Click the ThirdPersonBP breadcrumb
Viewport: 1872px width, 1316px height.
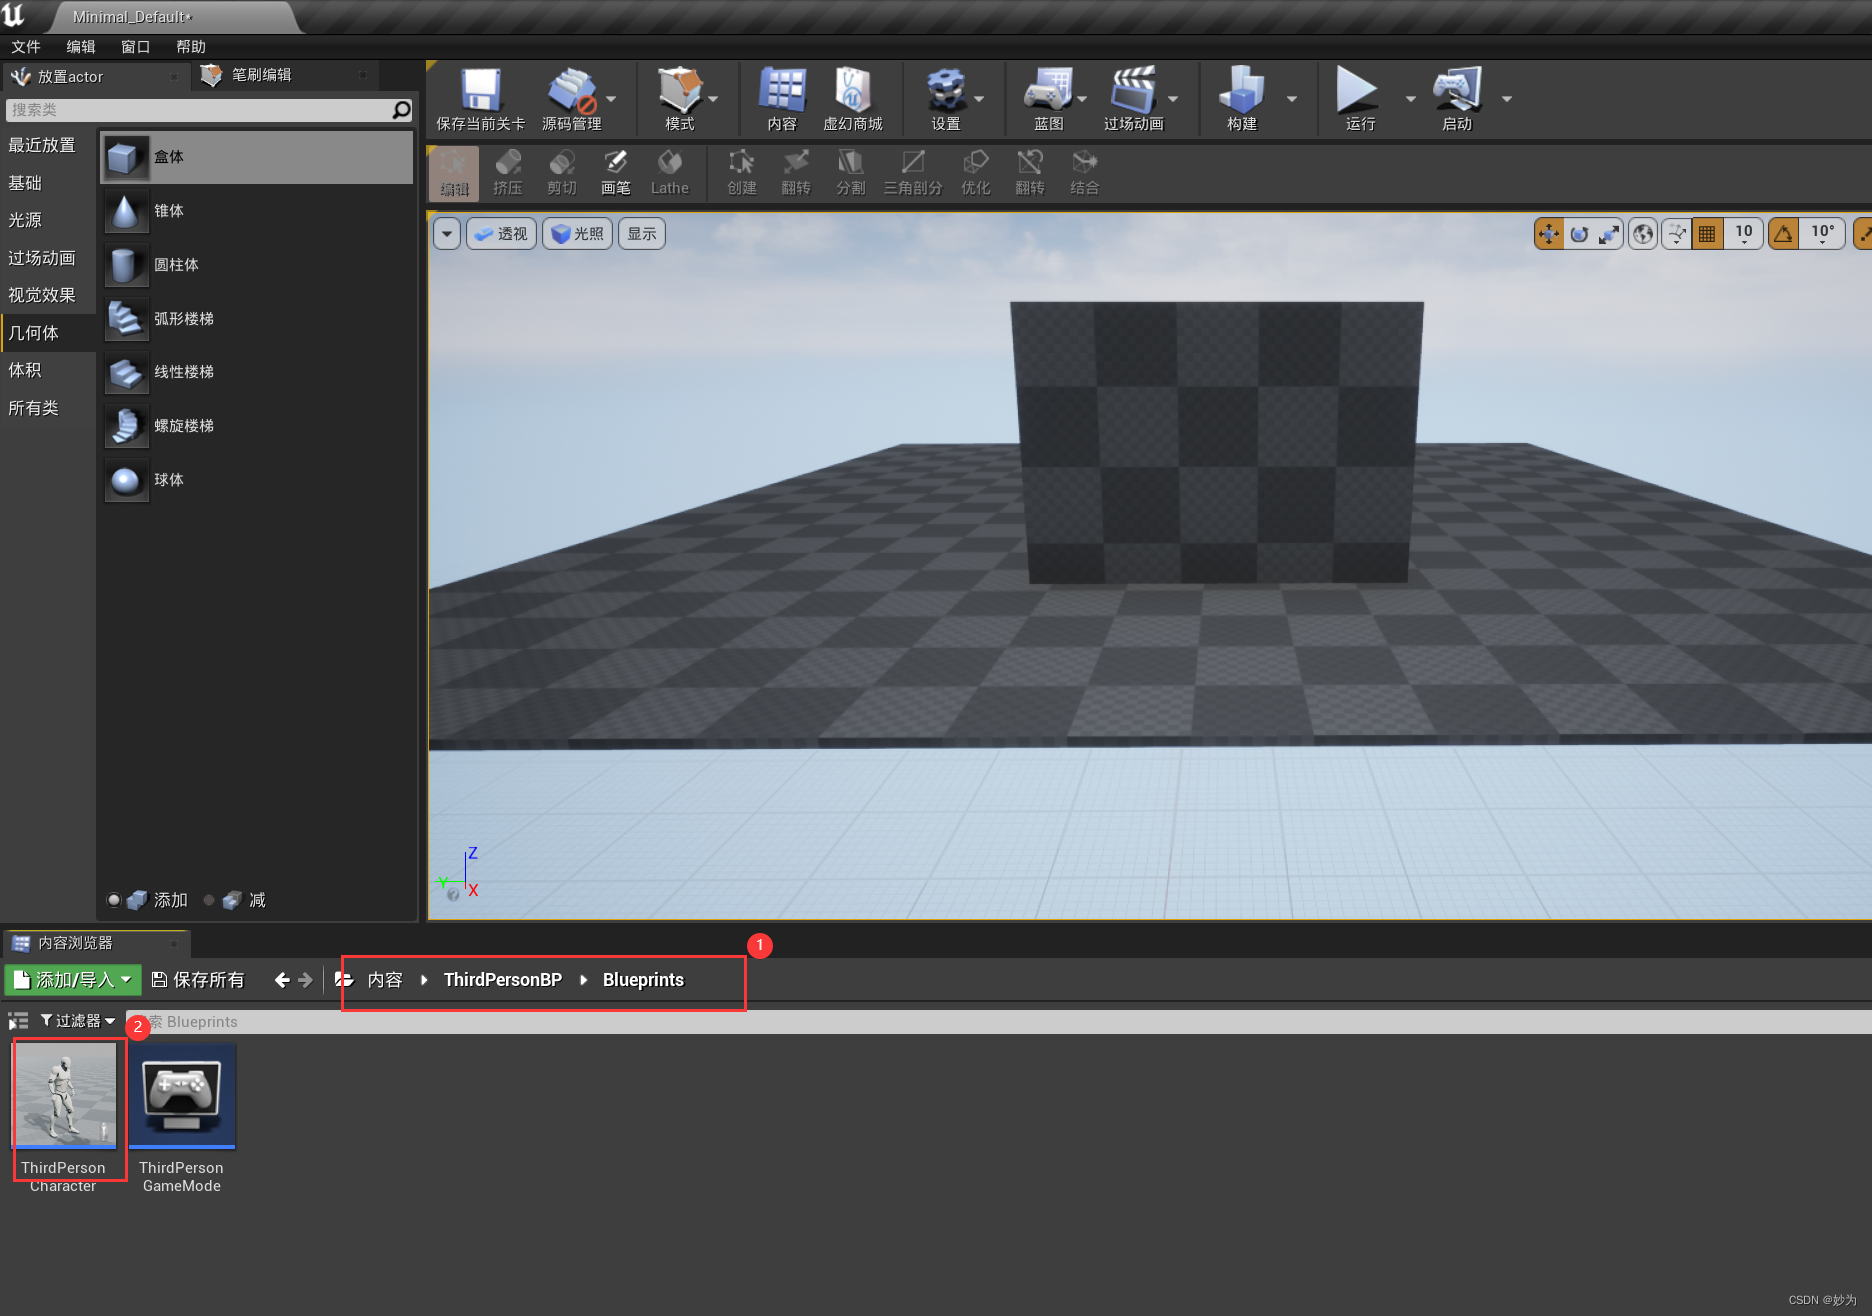click(503, 980)
